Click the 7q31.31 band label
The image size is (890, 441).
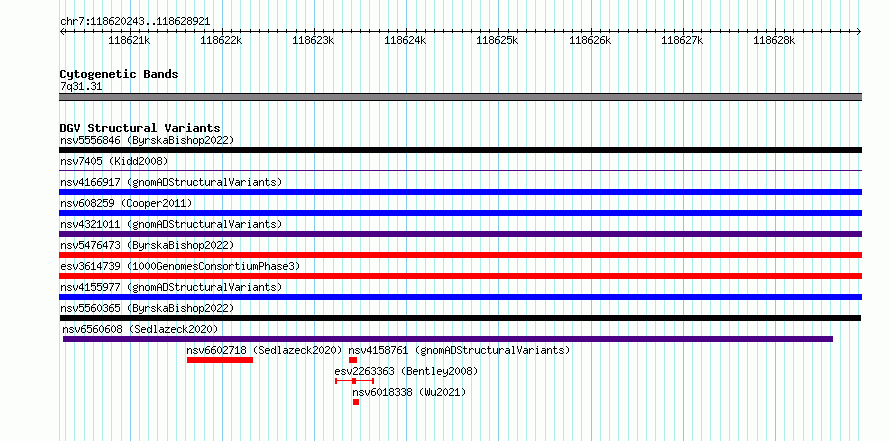(x=81, y=87)
